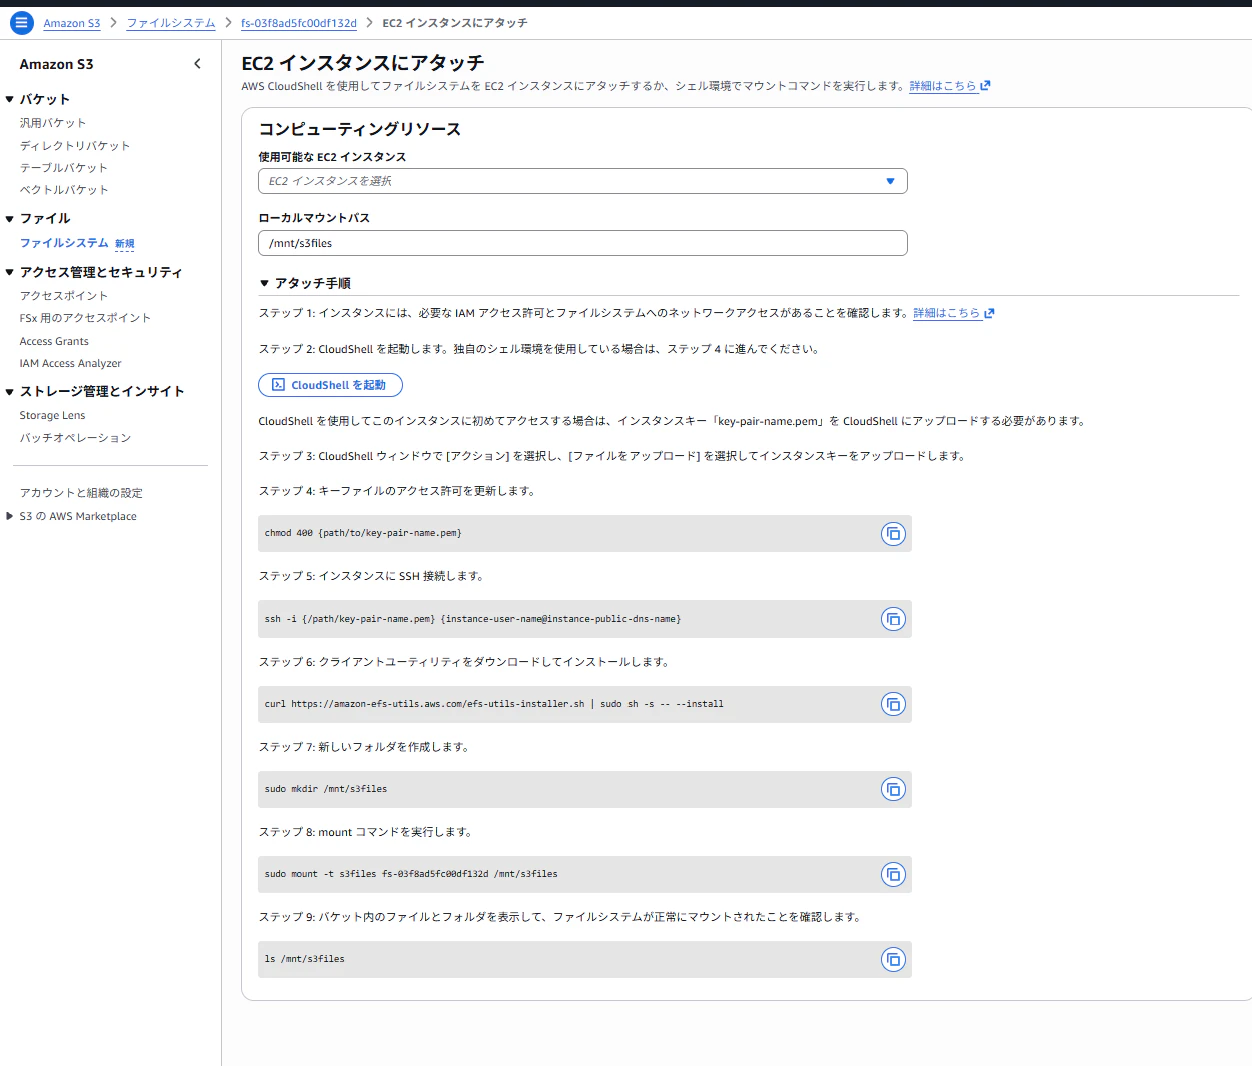Image resolution: width=1252 pixels, height=1066 pixels.
Task: Collapse the ファイル sidebar group
Action: (x=10, y=218)
